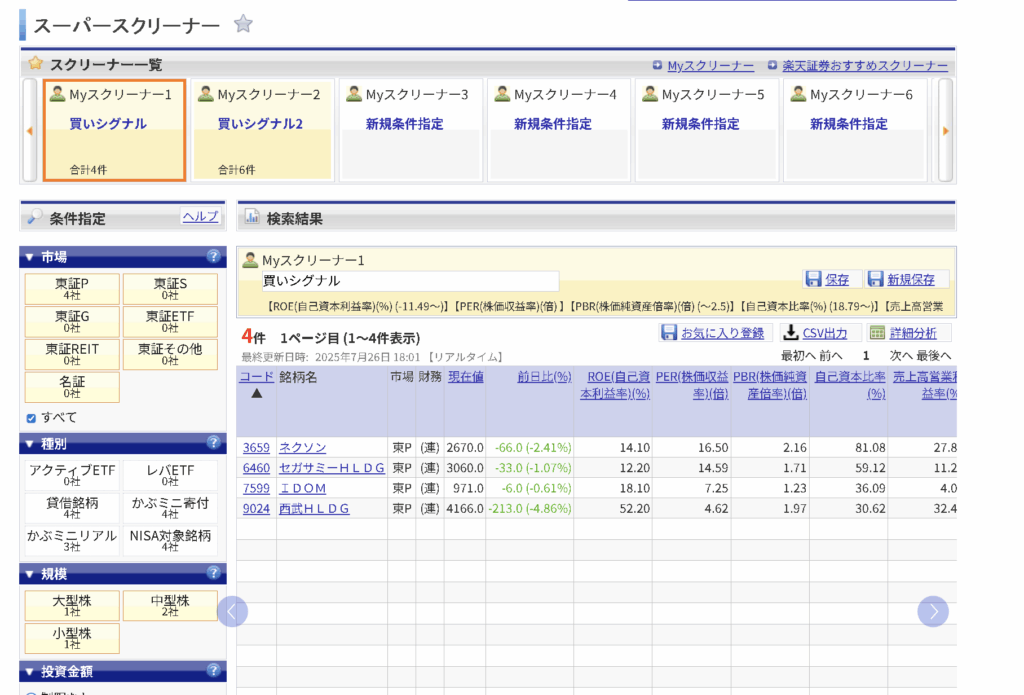Toggle the 中型株 size filter
The image size is (1024, 695).
170,606
